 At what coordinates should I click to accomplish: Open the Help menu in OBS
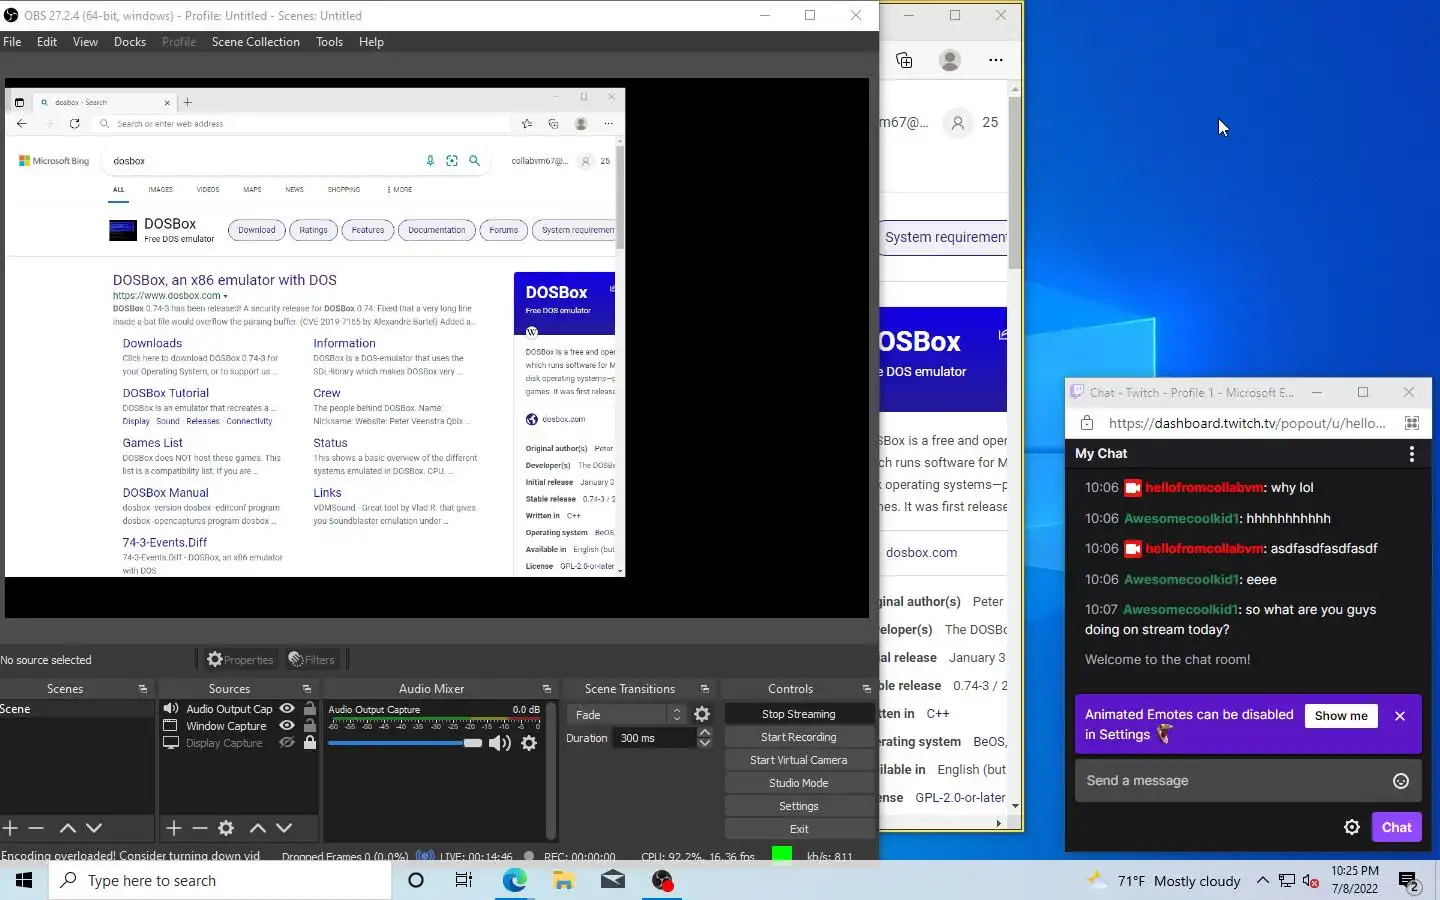click(x=371, y=42)
